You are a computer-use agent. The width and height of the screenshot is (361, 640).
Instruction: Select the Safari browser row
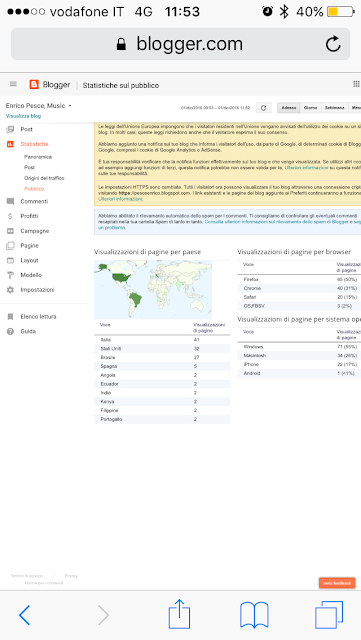point(299,297)
